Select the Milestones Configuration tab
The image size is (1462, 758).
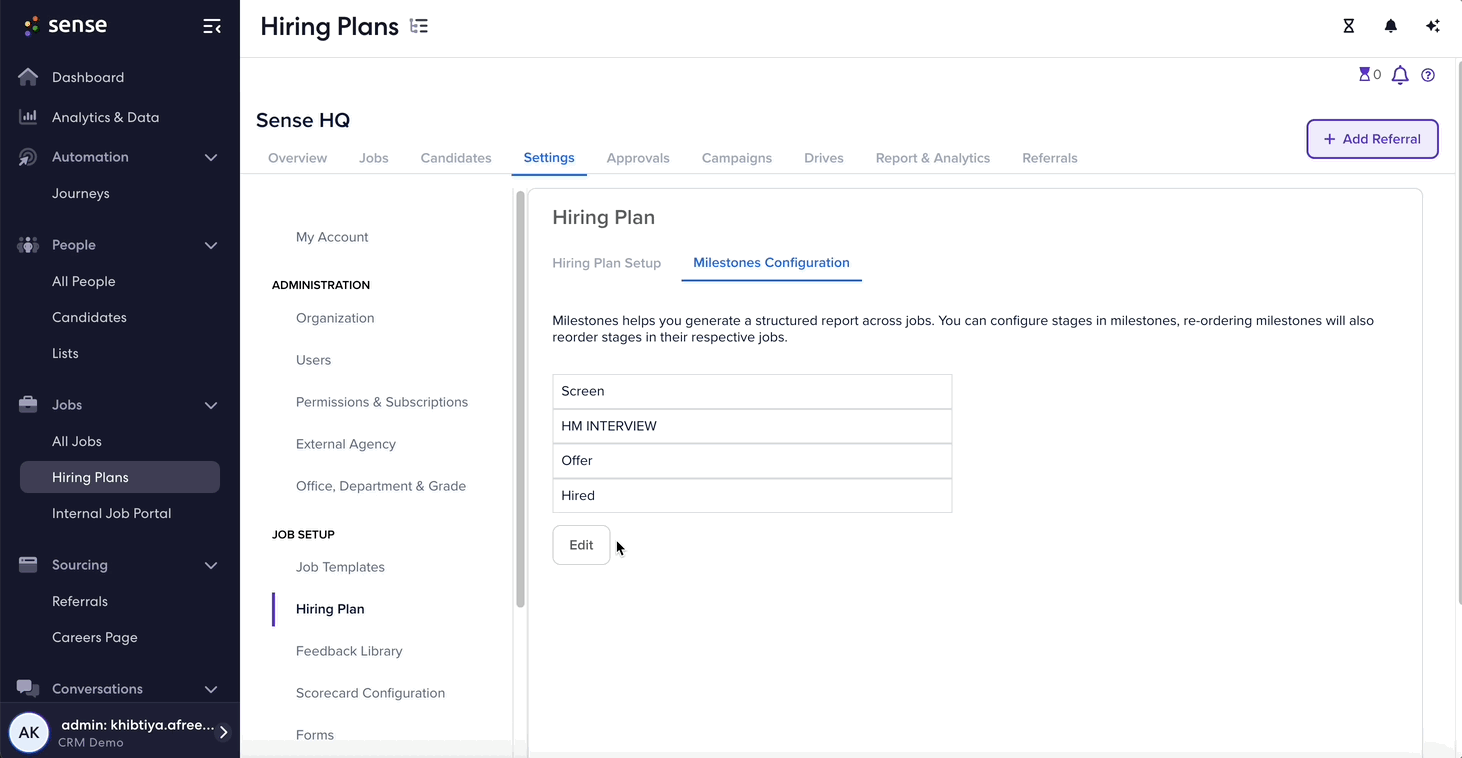click(771, 263)
